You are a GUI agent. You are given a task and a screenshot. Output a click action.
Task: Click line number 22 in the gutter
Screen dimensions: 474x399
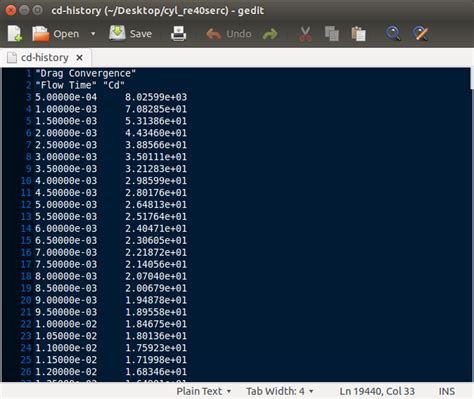[26, 324]
